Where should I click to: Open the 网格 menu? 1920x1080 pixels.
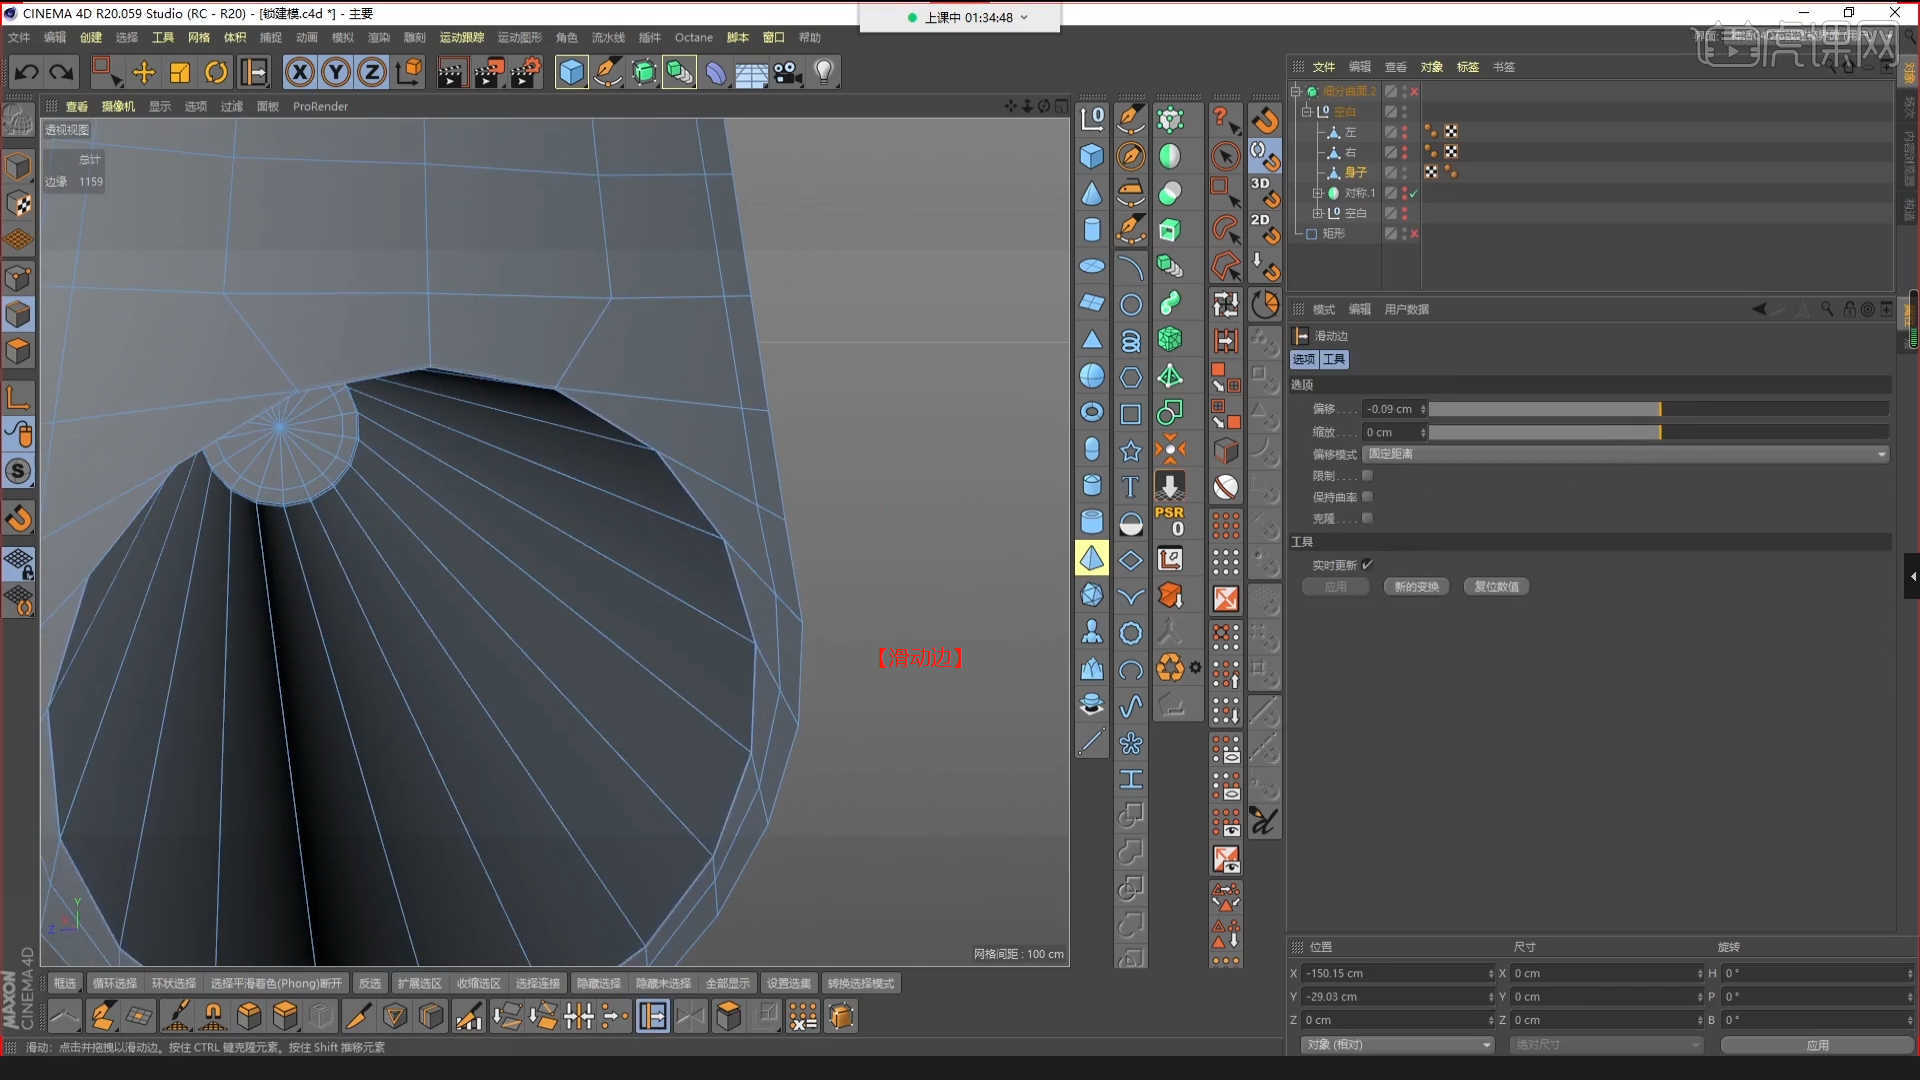(x=199, y=38)
